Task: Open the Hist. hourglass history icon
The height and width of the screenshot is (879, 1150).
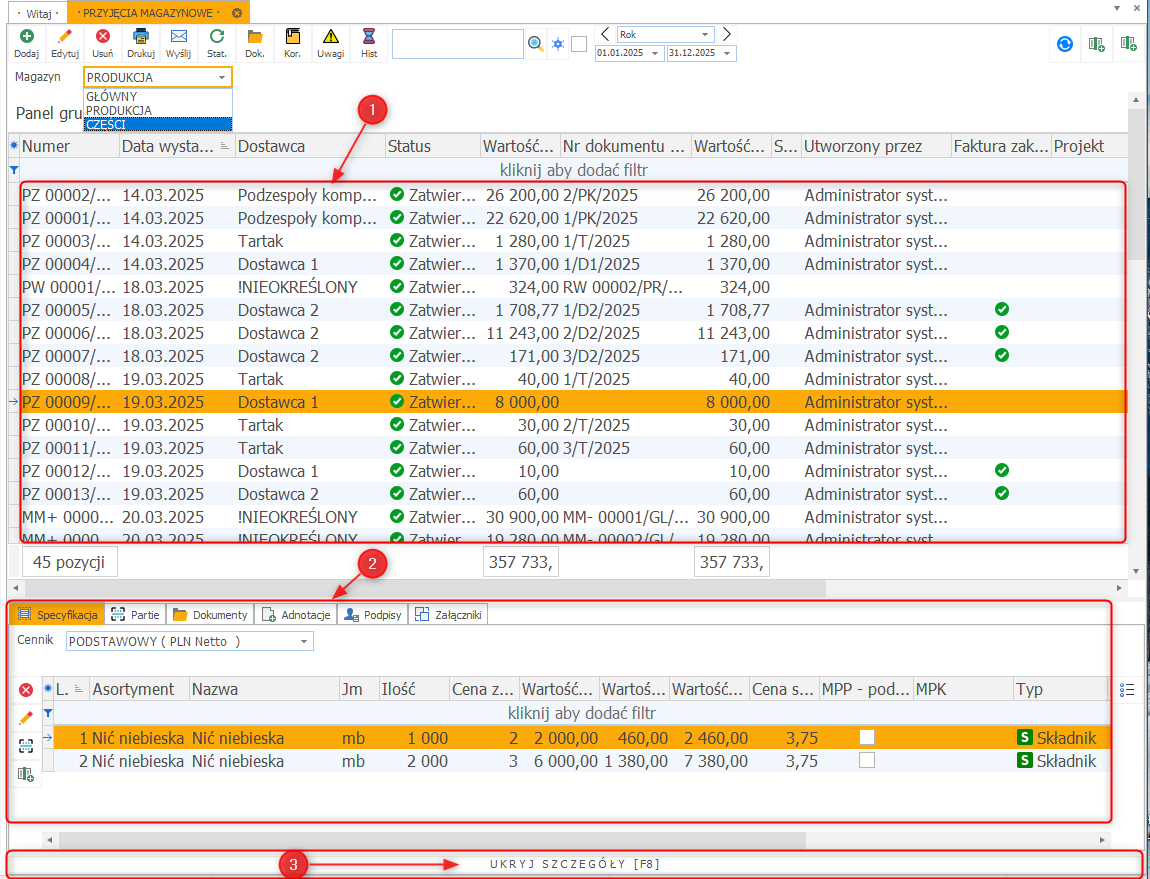Action: (369, 38)
